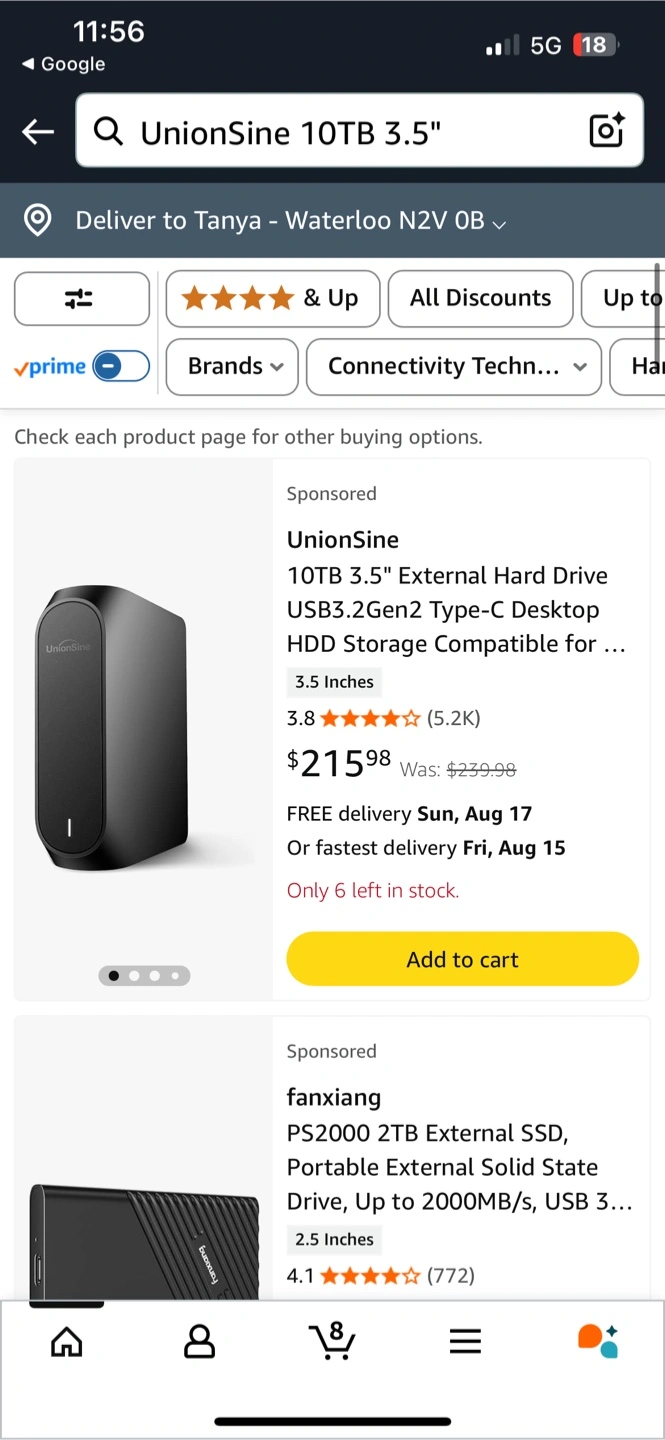Tap the filter sliders icon
The width and height of the screenshot is (665, 1440).
click(81, 298)
